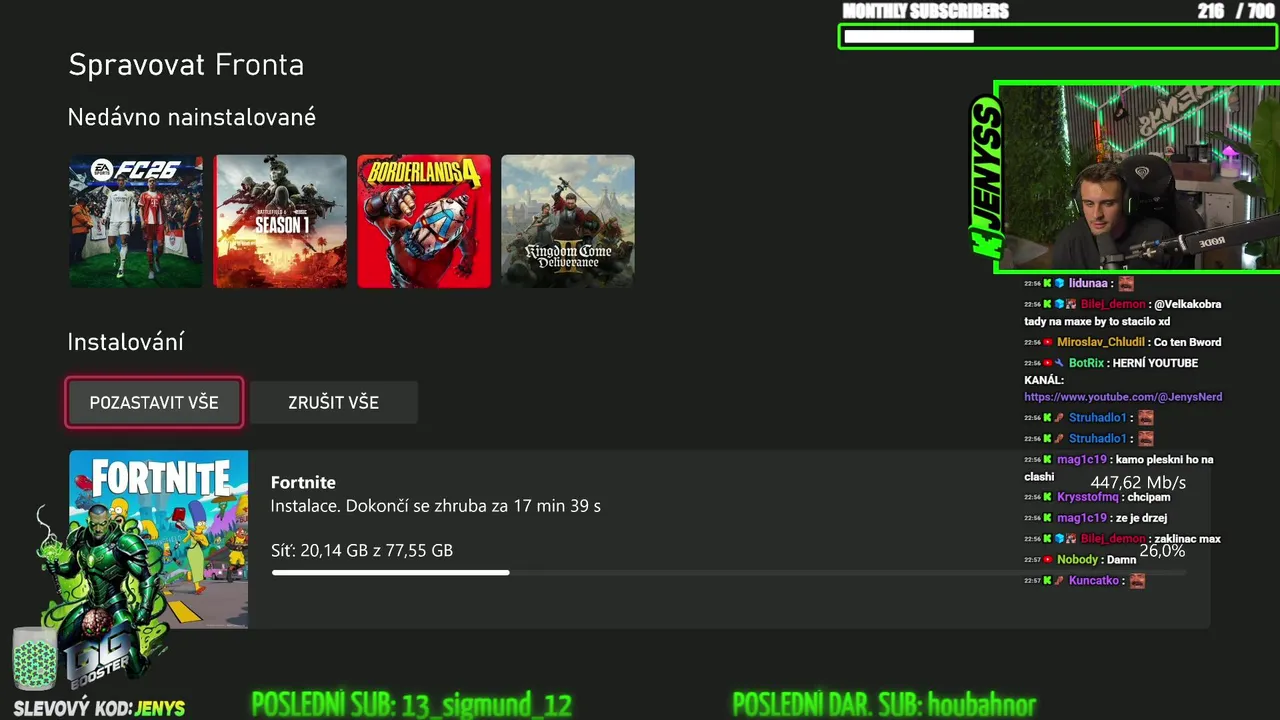The height and width of the screenshot is (720, 1280).
Task: Click the 'Instalování' section heading
Action: click(x=126, y=342)
